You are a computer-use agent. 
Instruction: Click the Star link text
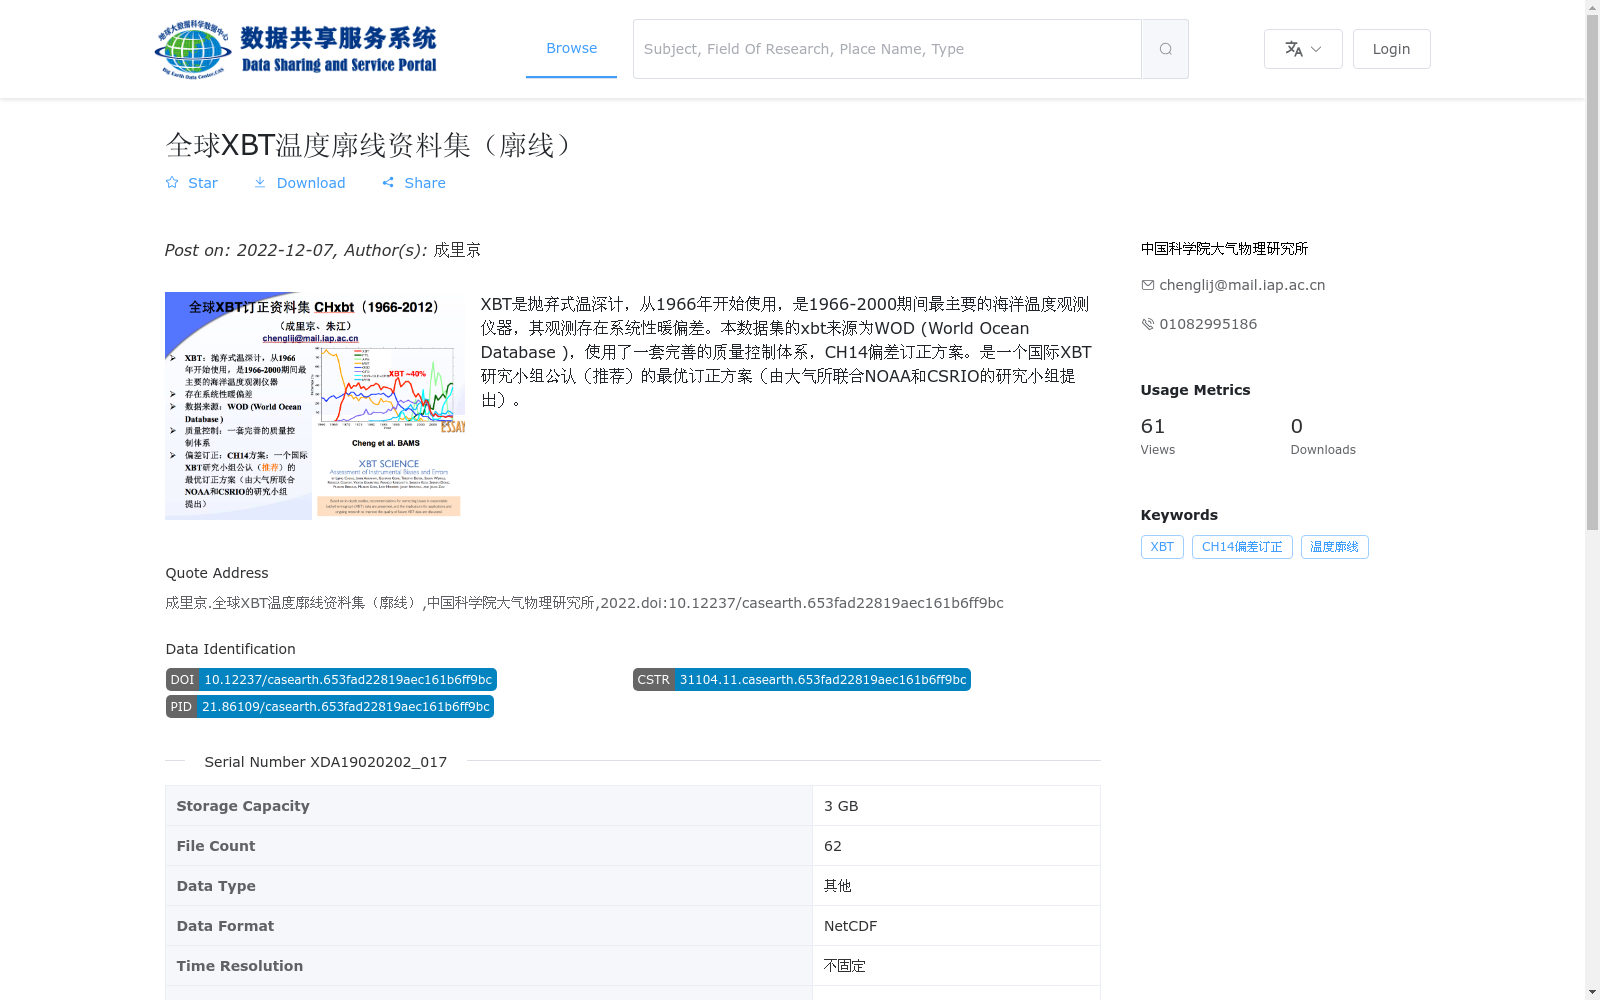tap(203, 183)
